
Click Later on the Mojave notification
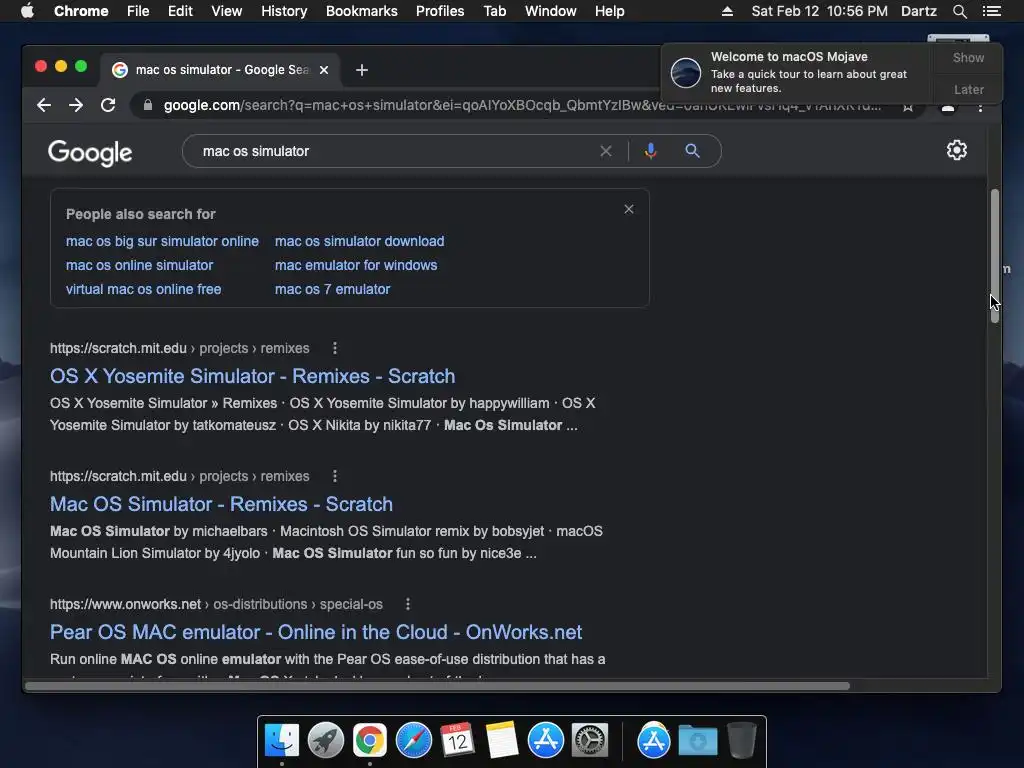click(x=968, y=89)
